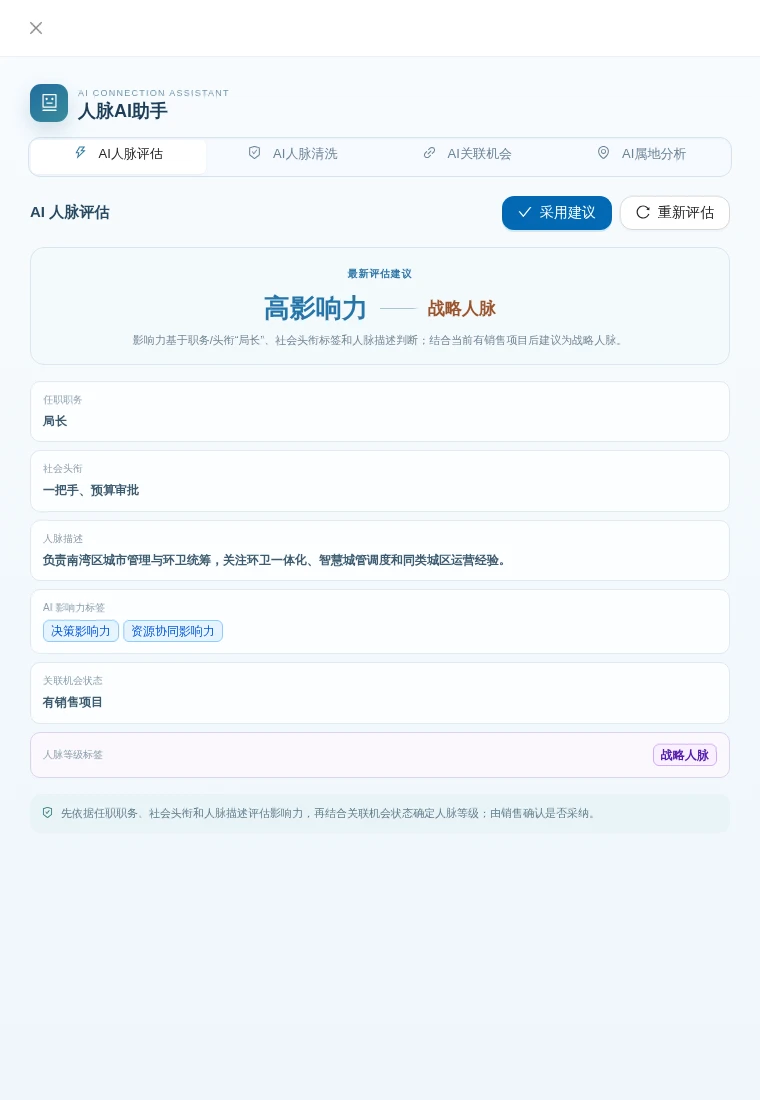Select the 资源协同影响力 tag
Viewport: 760px width, 1100px height.
click(x=173, y=631)
